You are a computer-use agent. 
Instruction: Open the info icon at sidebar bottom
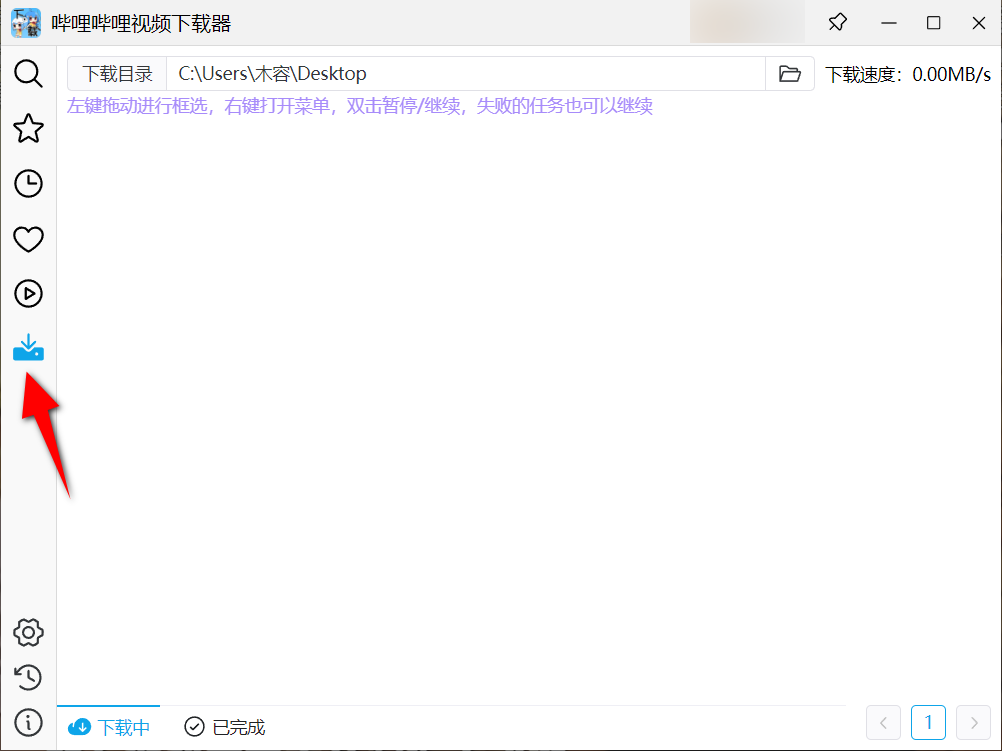pos(28,722)
